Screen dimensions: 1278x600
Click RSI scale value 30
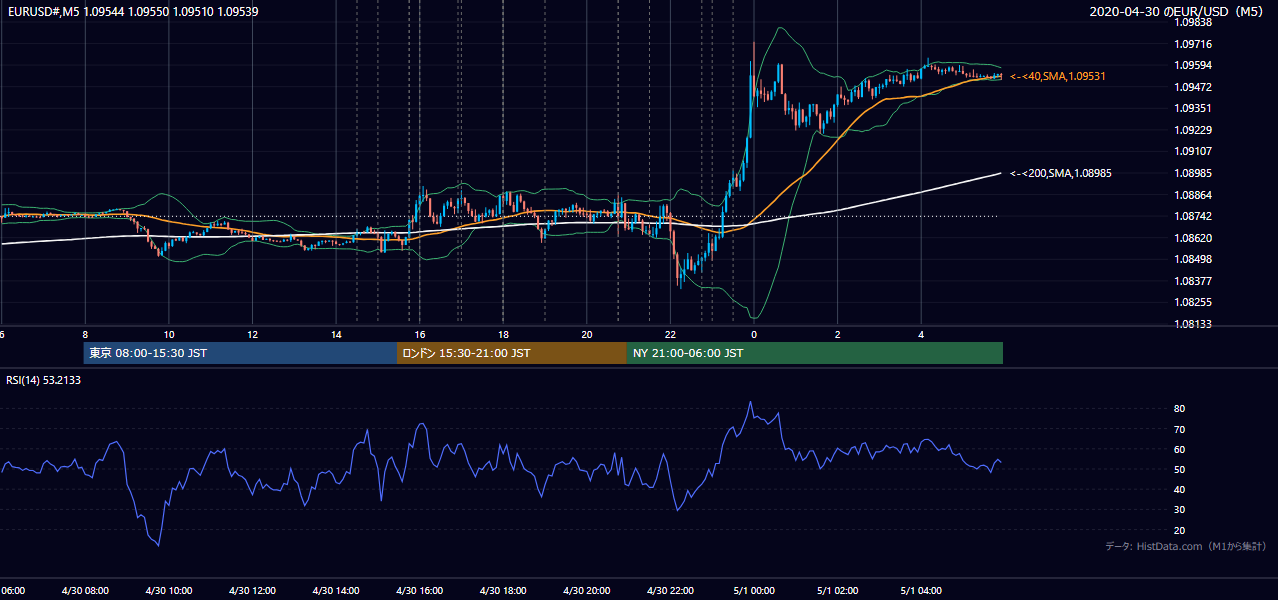pos(1179,510)
